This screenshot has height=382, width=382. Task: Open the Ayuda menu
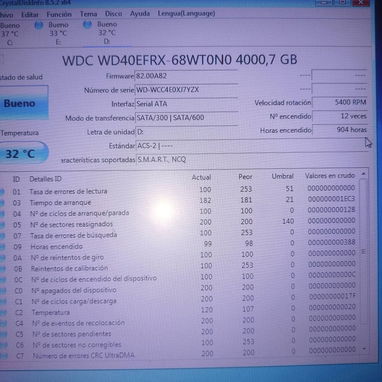pyautogui.click(x=140, y=14)
